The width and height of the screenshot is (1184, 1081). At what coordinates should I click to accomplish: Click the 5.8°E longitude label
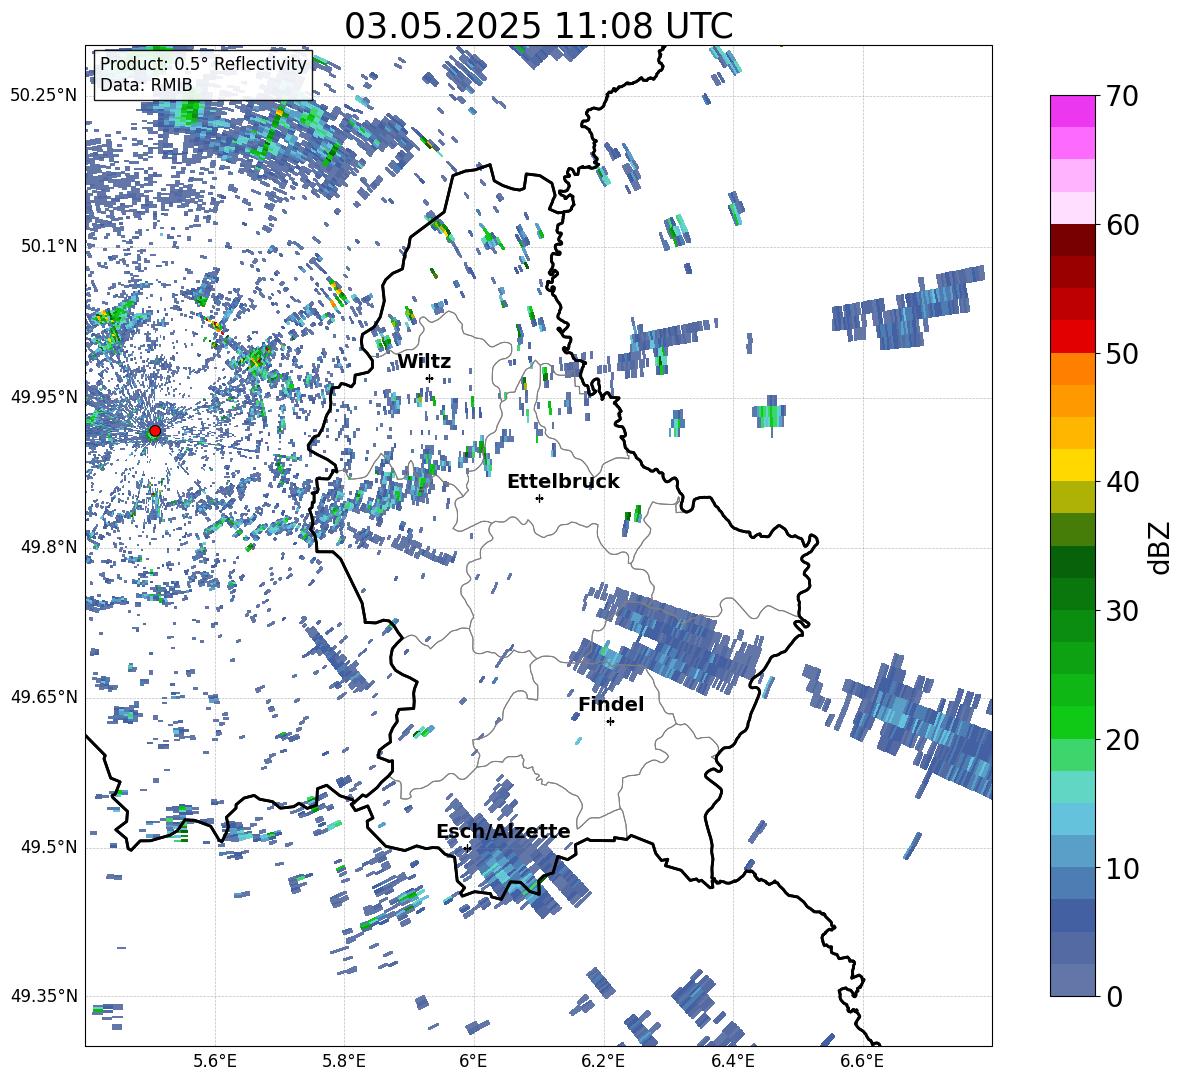point(344,1061)
